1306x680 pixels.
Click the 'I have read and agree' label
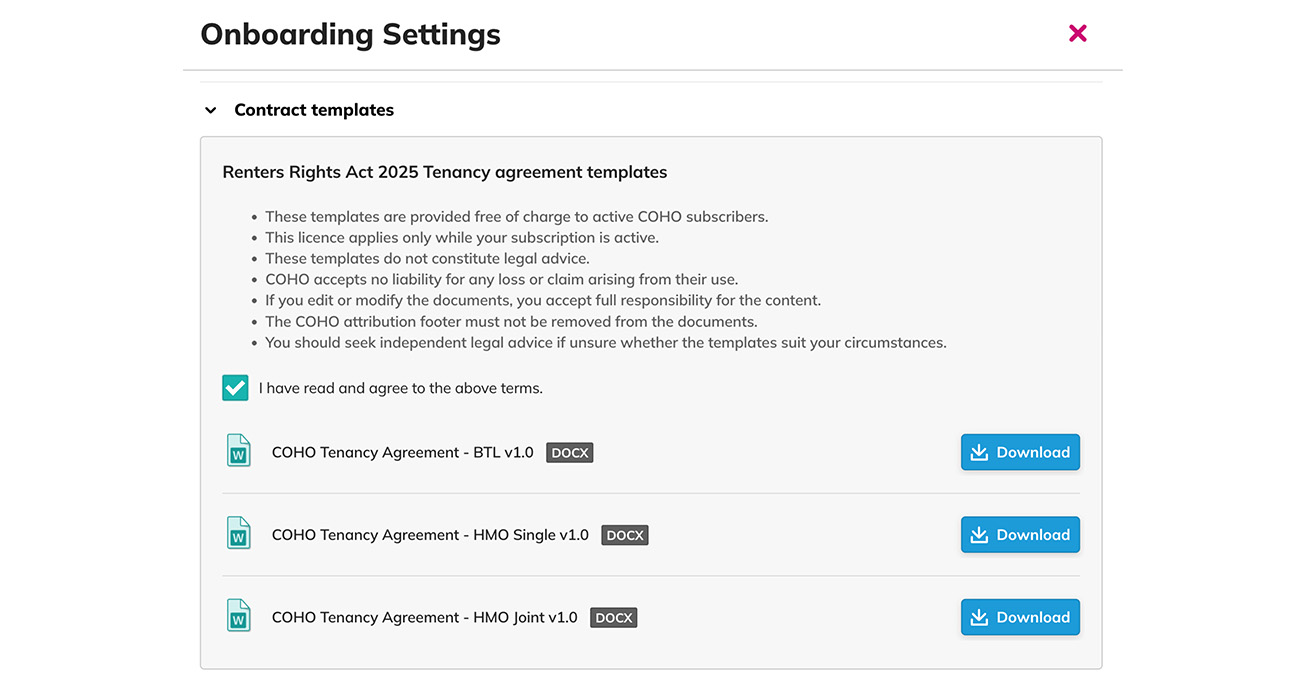[400, 388]
